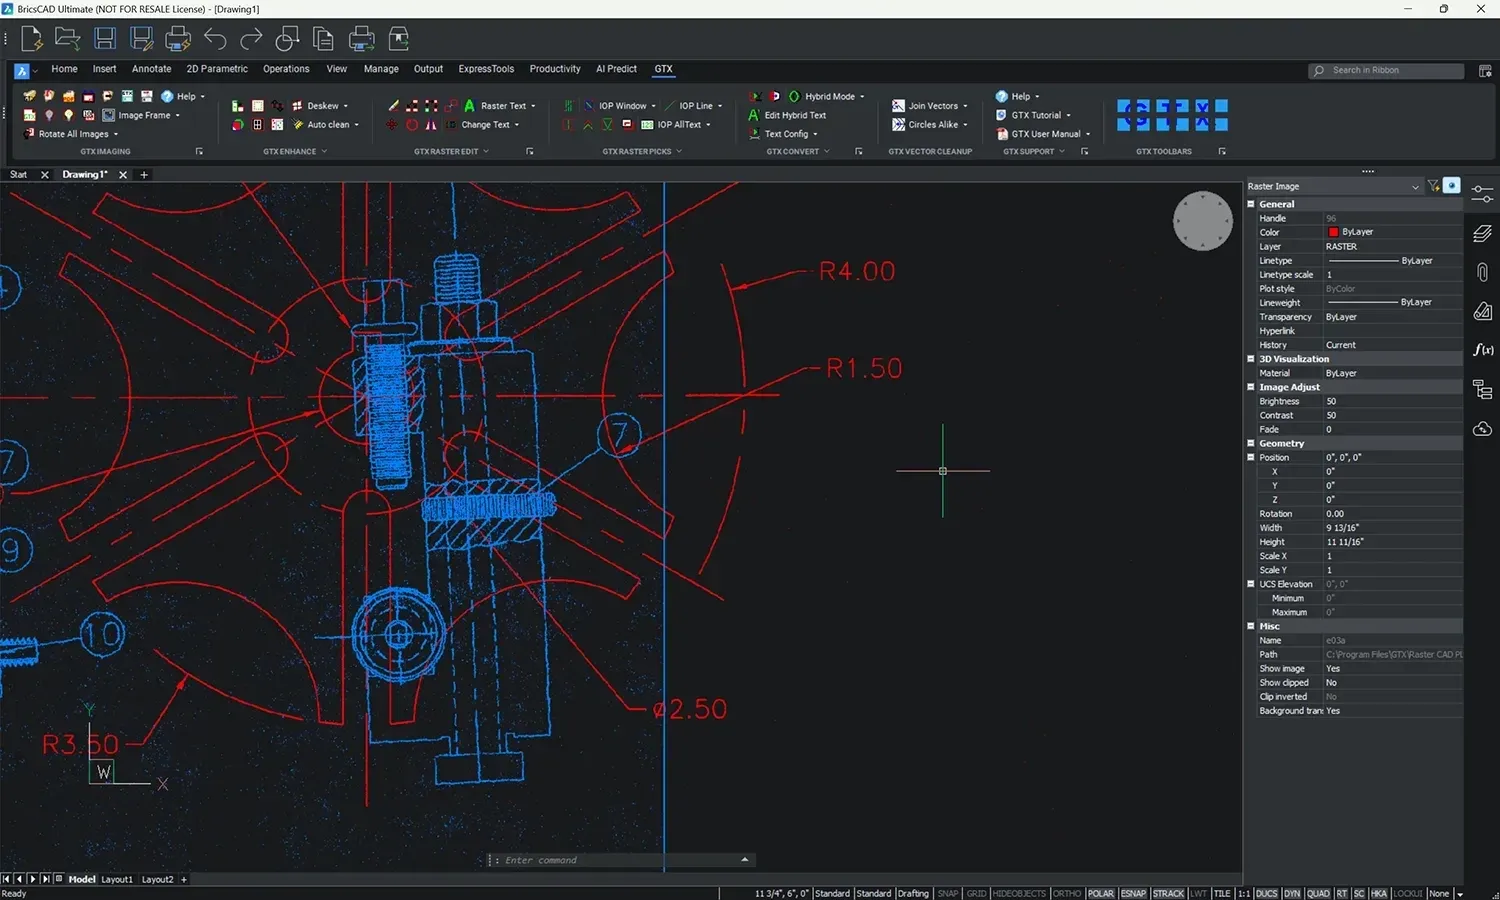1500x900 pixels.
Task: Click the Publish/export icon at toolbar end
Action: coord(399,39)
